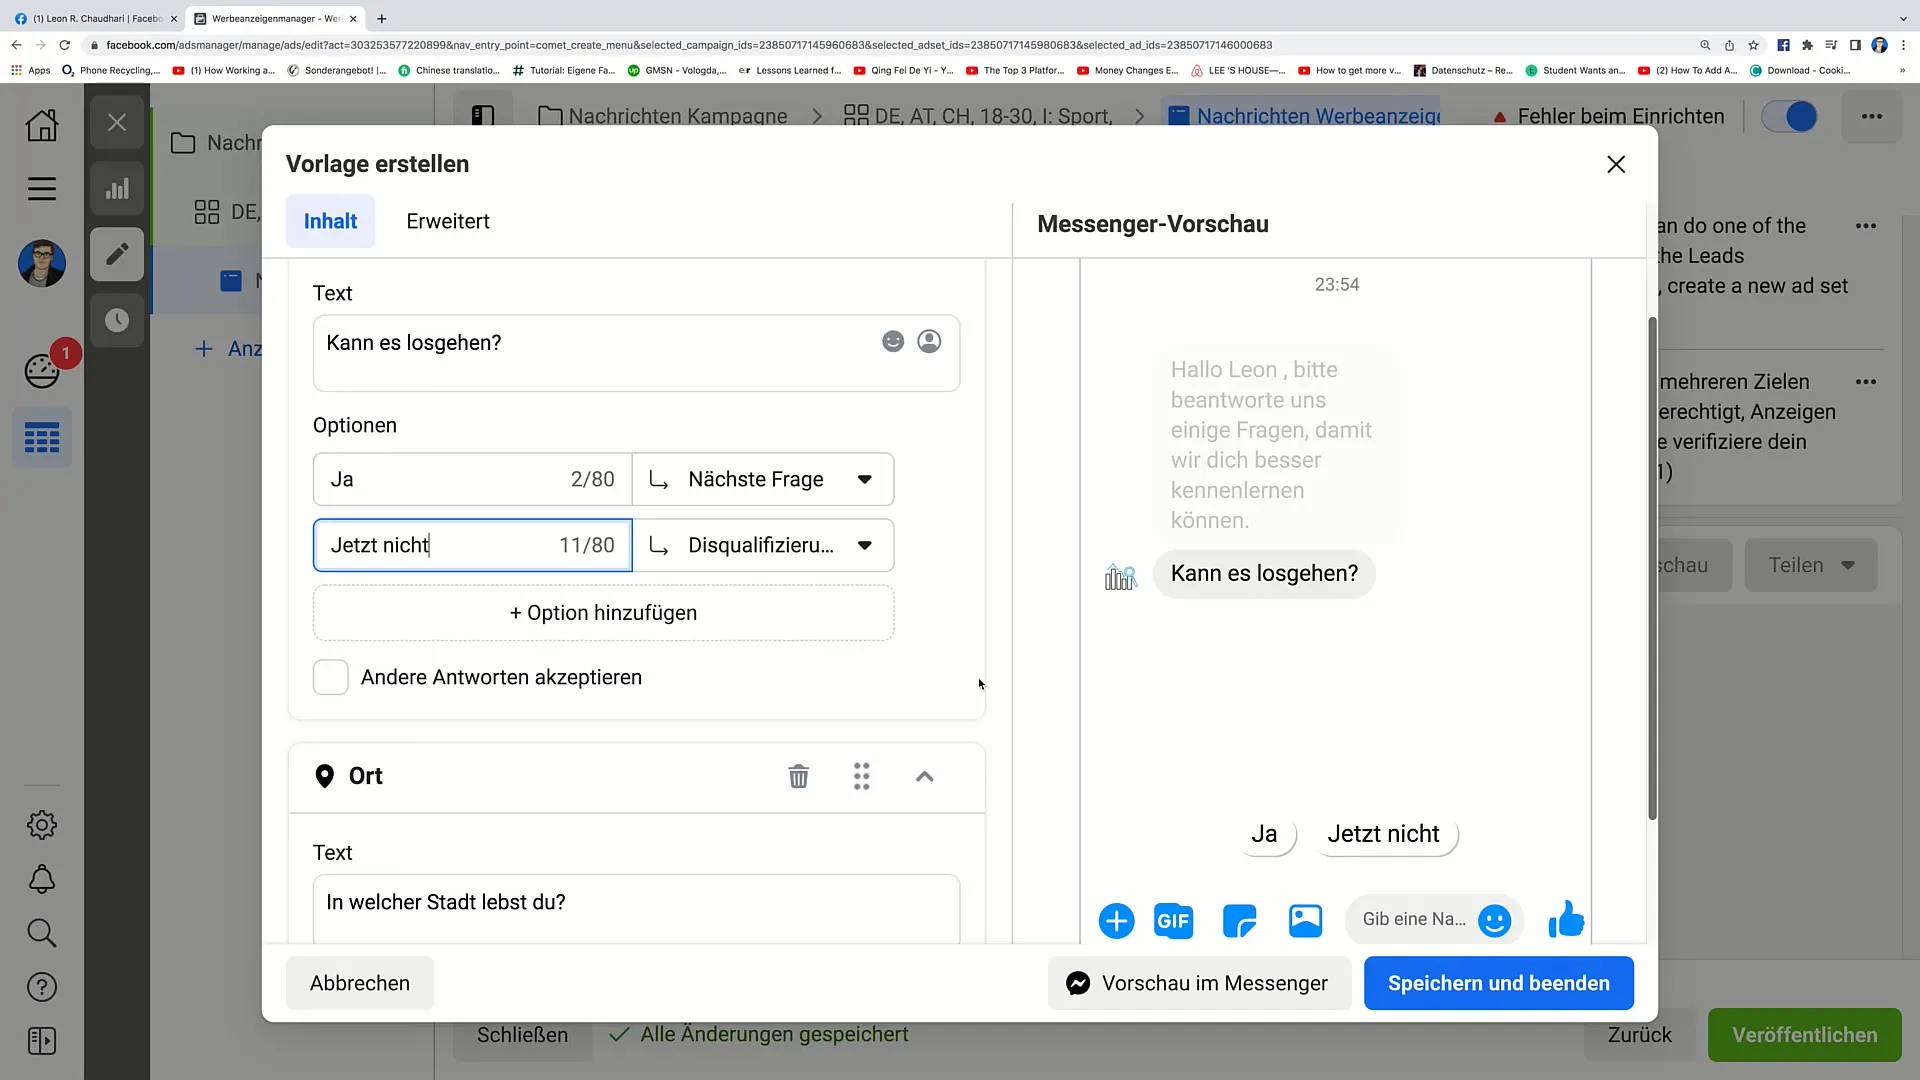
Task: Insert emoji in the Text field
Action: point(893,342)
